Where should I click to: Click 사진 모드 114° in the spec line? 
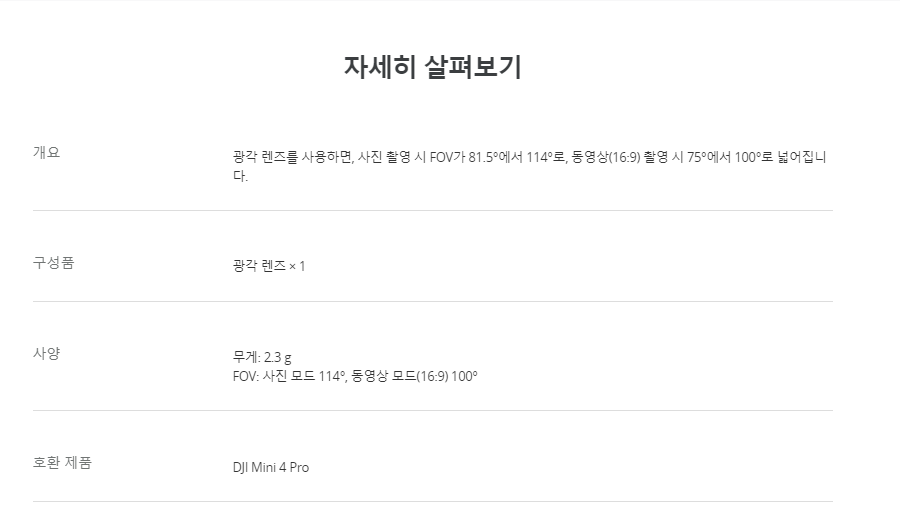click(x=303, y=376)
